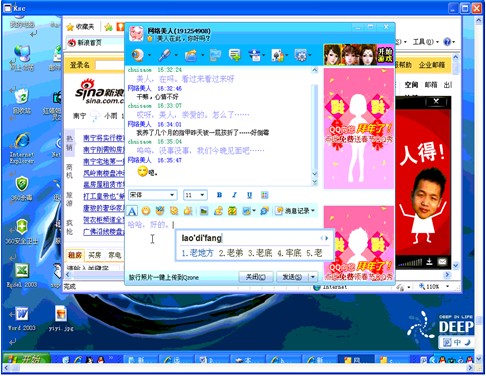Click the font color picker icon
The height and width of the screenshot is (376, 486).
pyautogui.click(x=264, y=195)
